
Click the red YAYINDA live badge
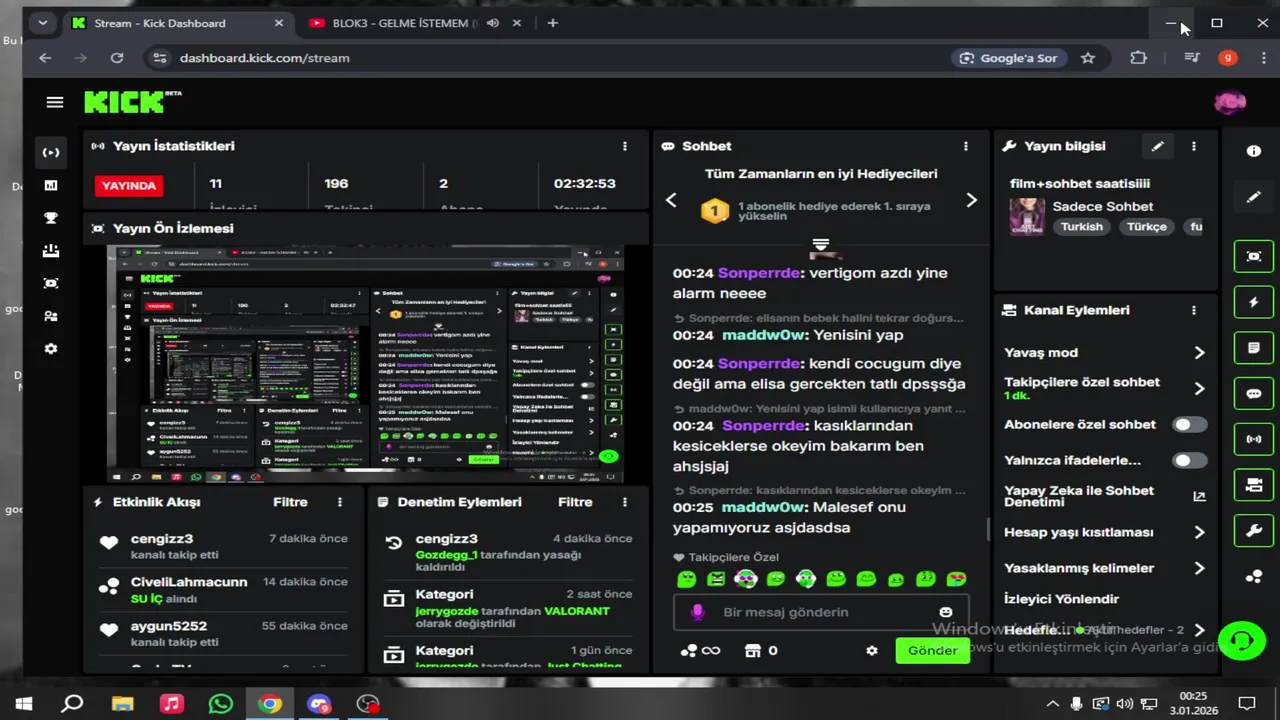pyautogui.click(x=129, y=185)
